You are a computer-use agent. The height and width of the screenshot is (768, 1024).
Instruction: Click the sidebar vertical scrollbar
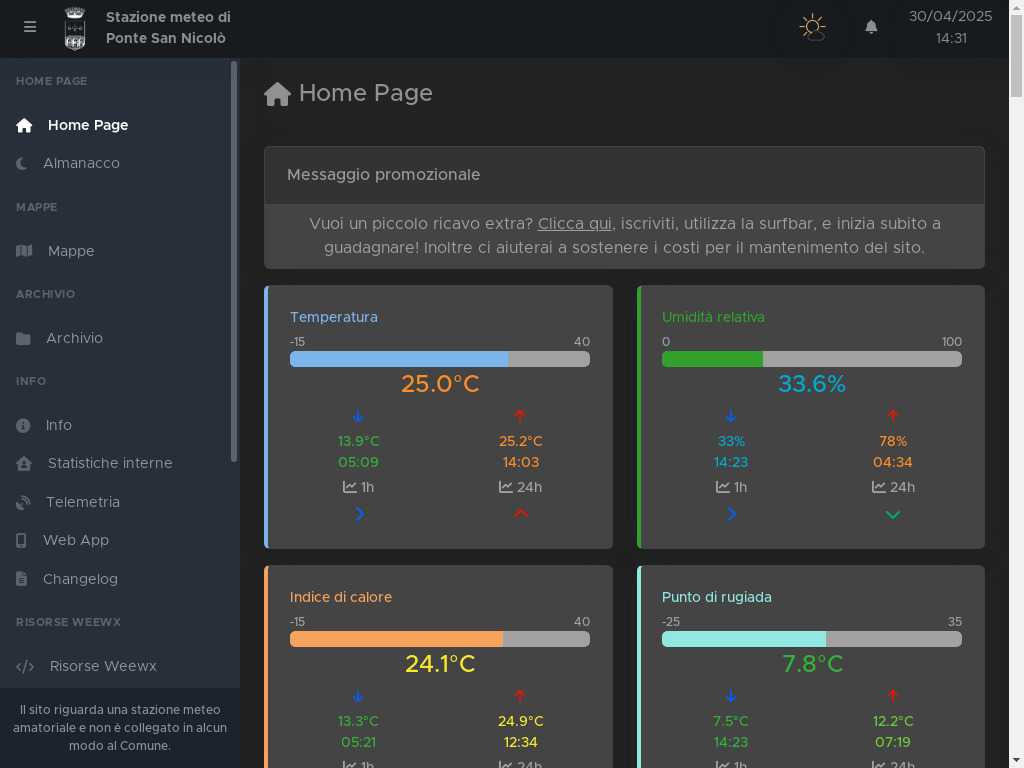pyautogui.click(x=234, y=261)
